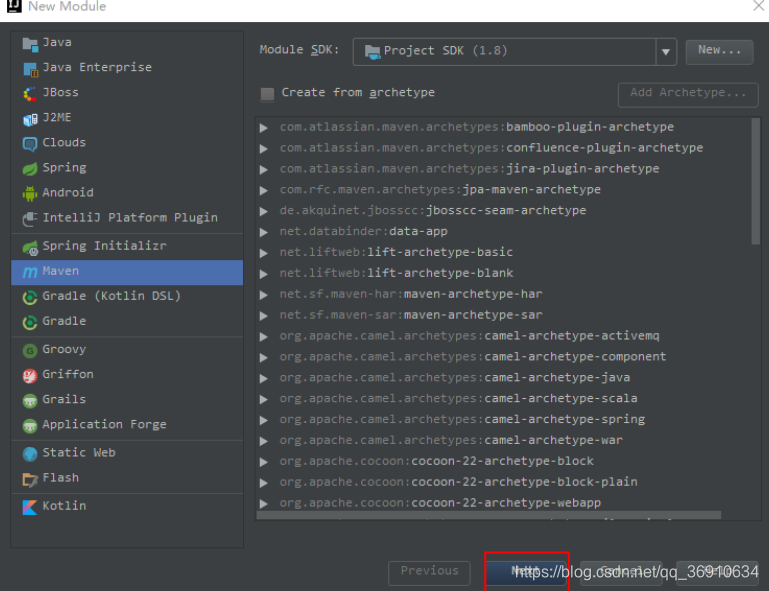
Task: Click the IntelliJ logo in title bar
Action: tap(14, 6)
